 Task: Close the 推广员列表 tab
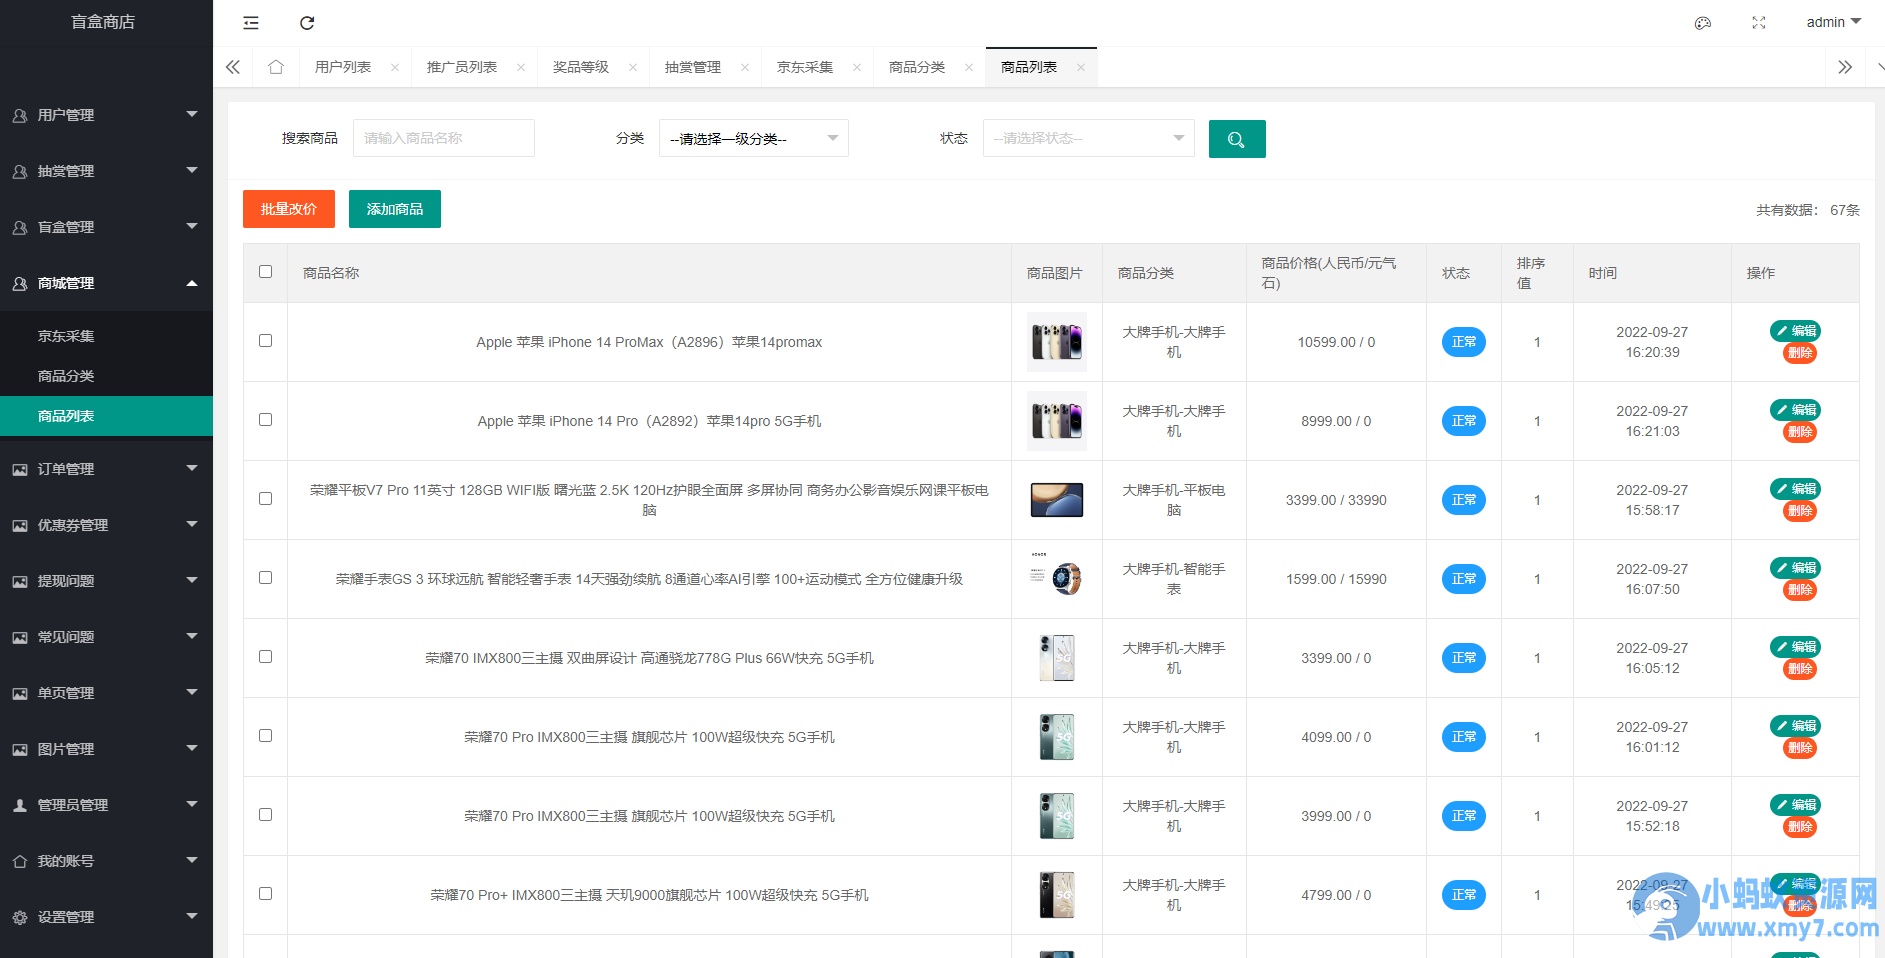521,68
